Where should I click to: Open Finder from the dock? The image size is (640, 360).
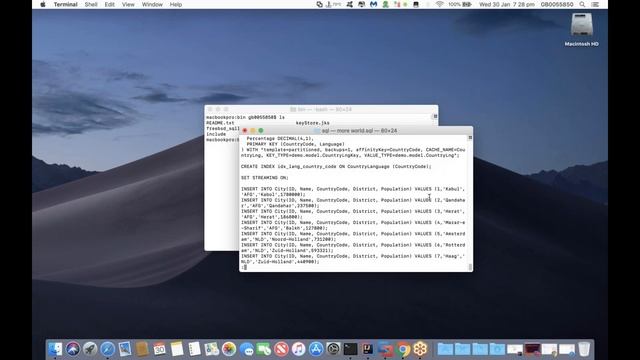(x=55, y=349)
